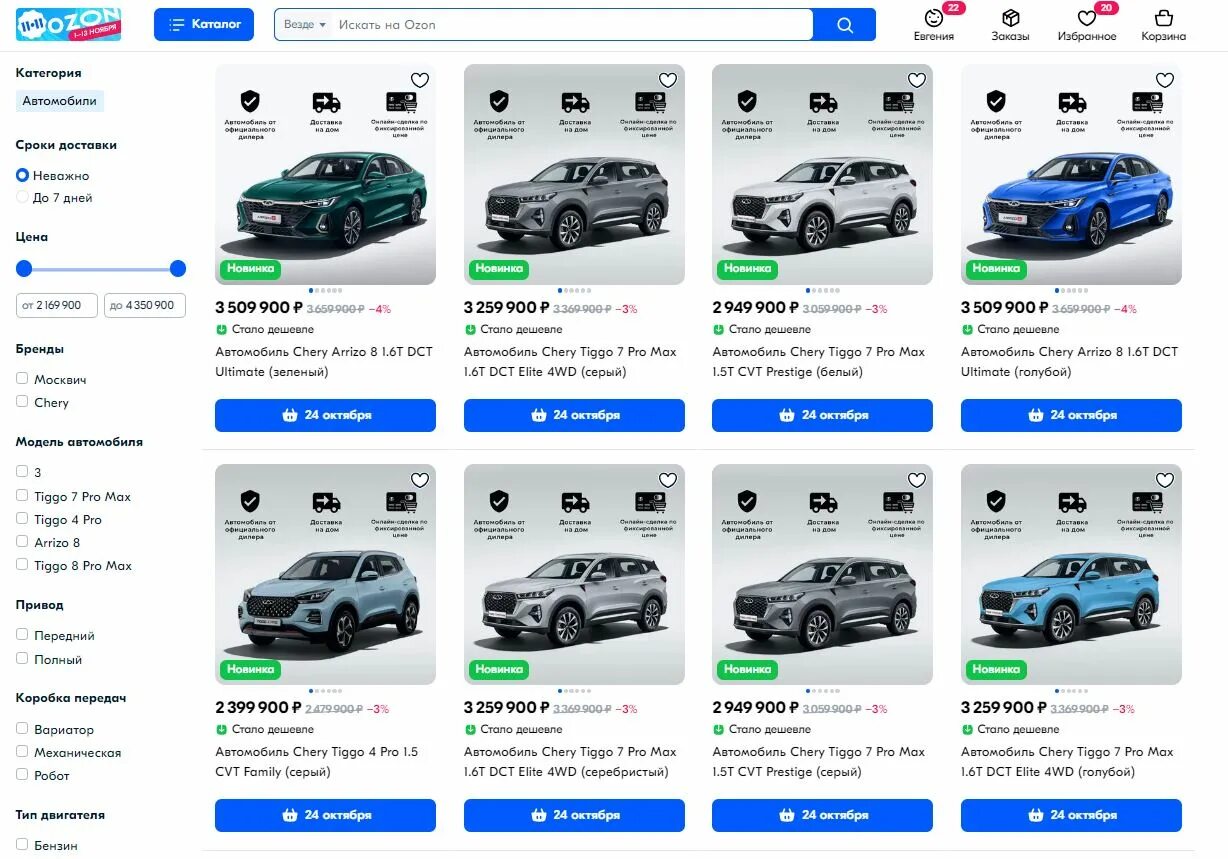
Task: Check the Москвич brand checkbox
Action: tap(22, 379)
